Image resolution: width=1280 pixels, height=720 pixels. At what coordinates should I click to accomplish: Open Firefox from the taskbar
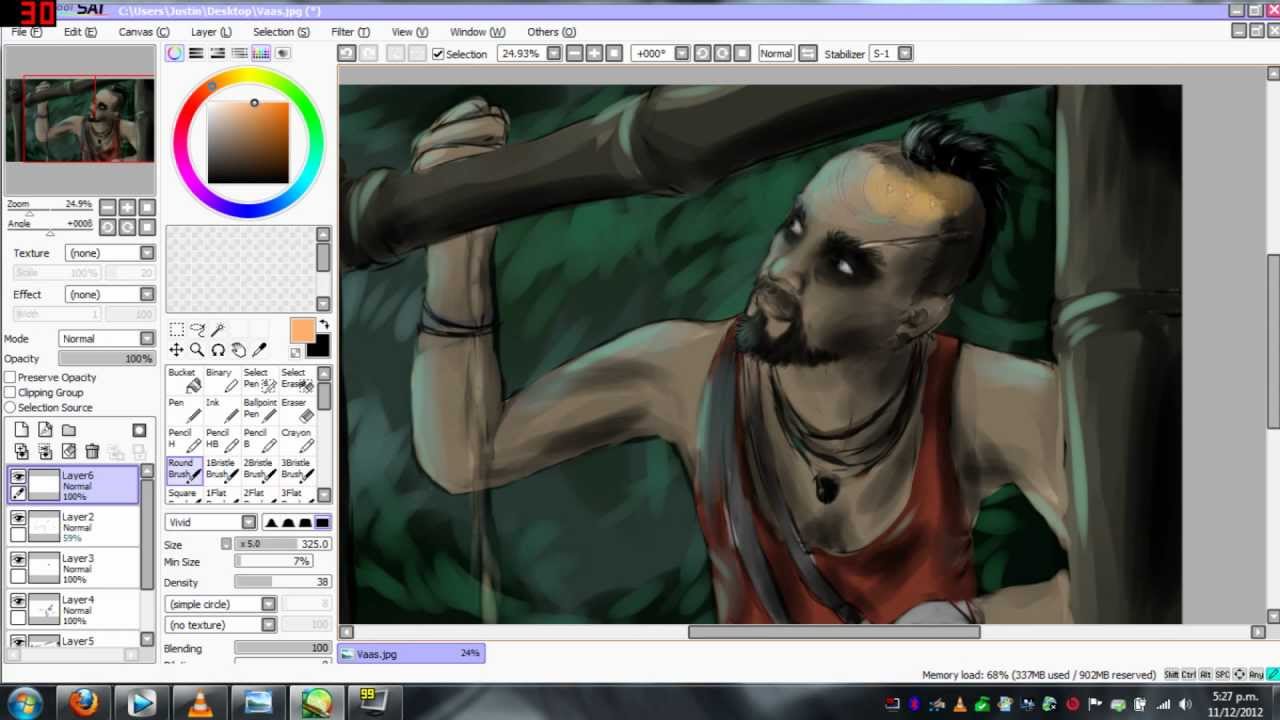click(x=84, y=702)
